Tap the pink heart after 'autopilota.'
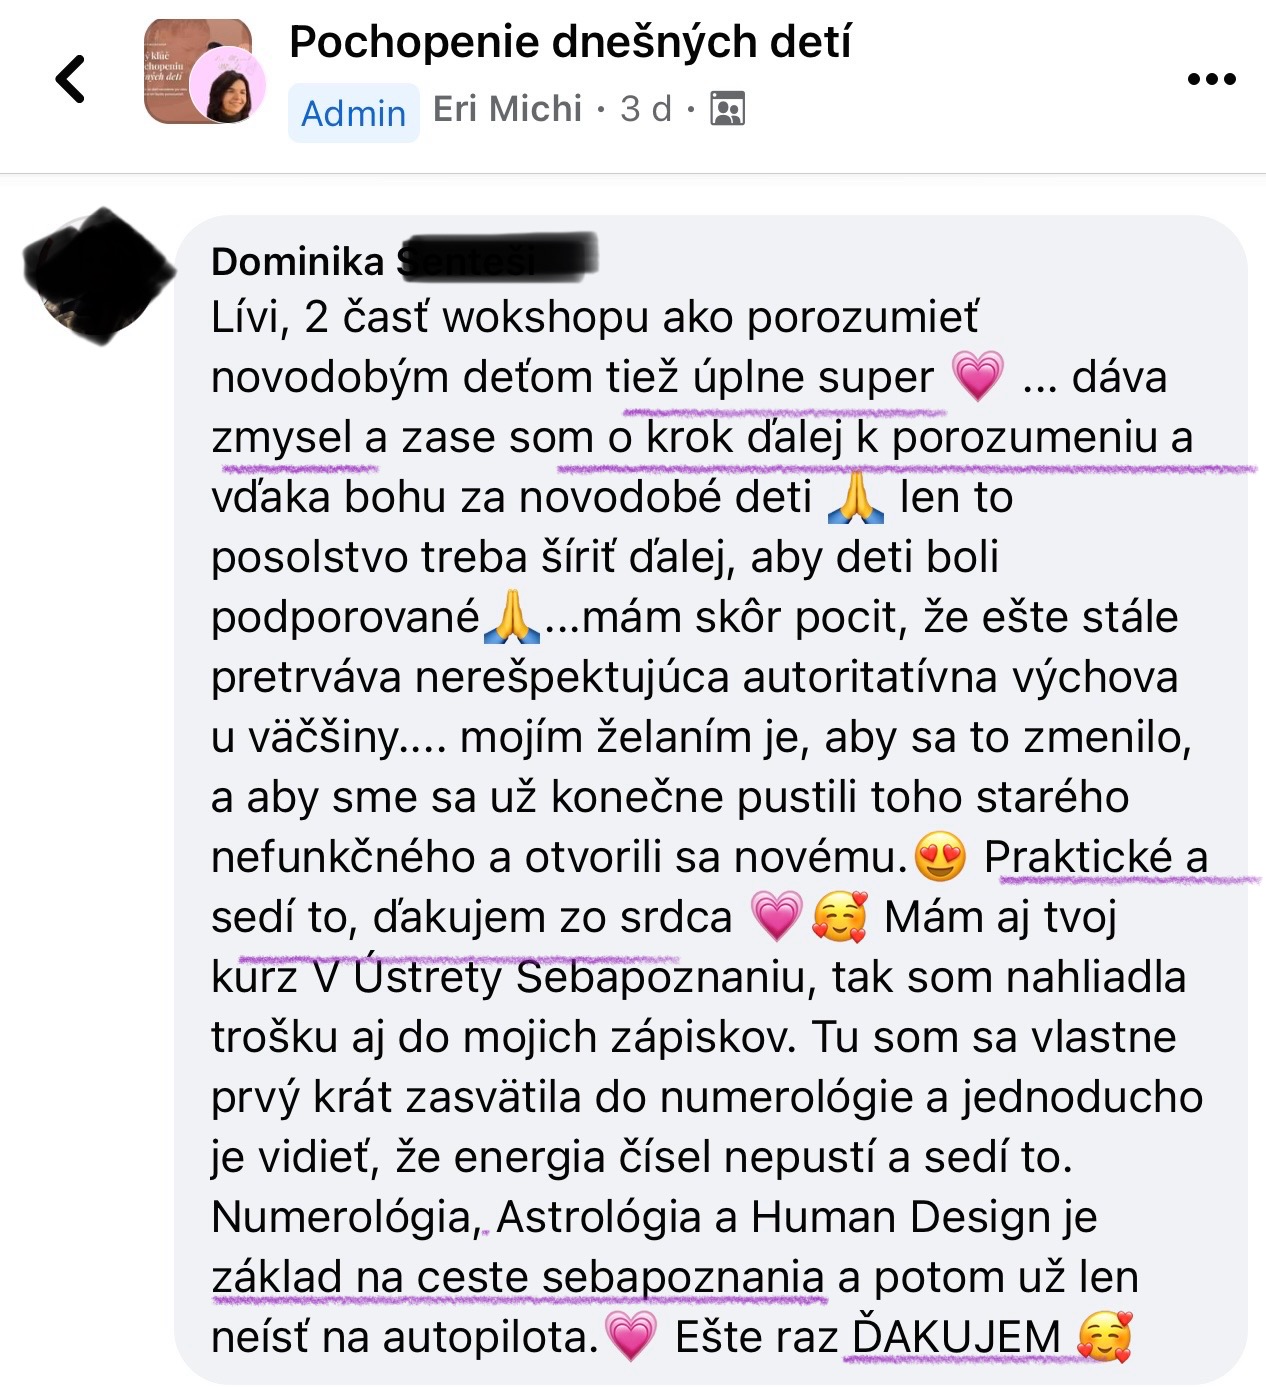1266x1387 pixels. point(630,1336)
